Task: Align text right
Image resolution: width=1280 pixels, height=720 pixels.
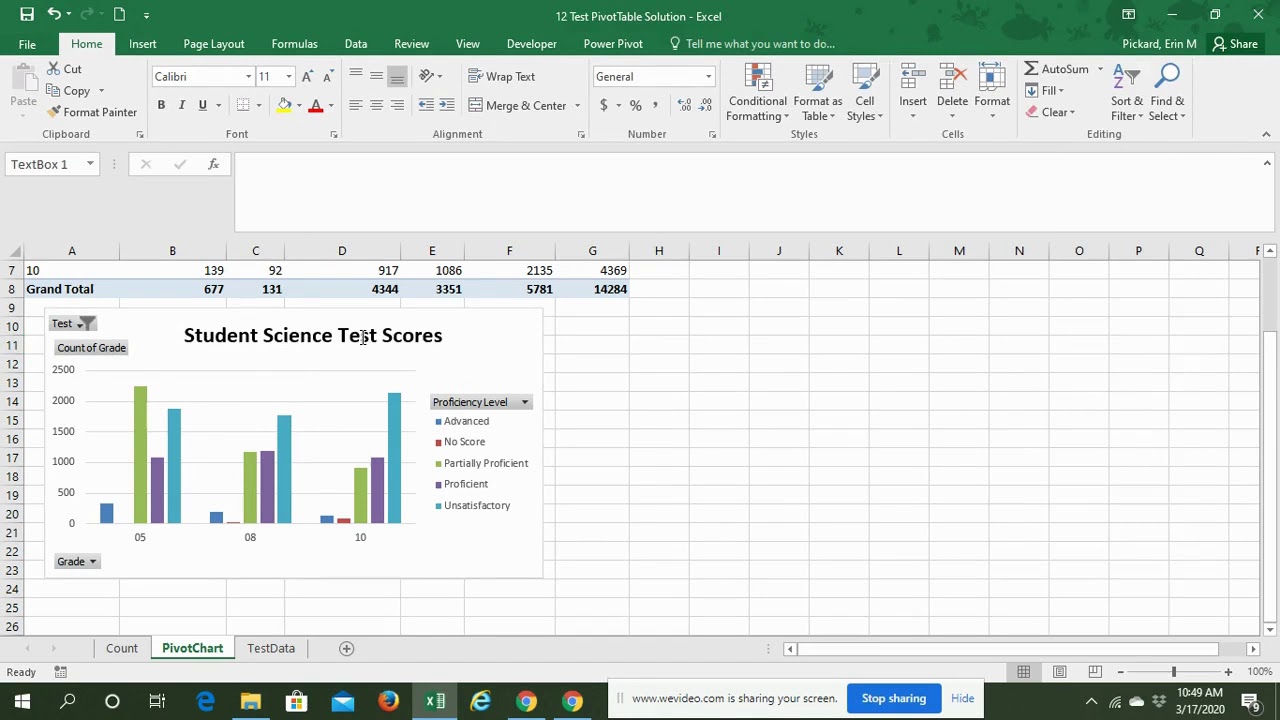Action: (397, 105)
